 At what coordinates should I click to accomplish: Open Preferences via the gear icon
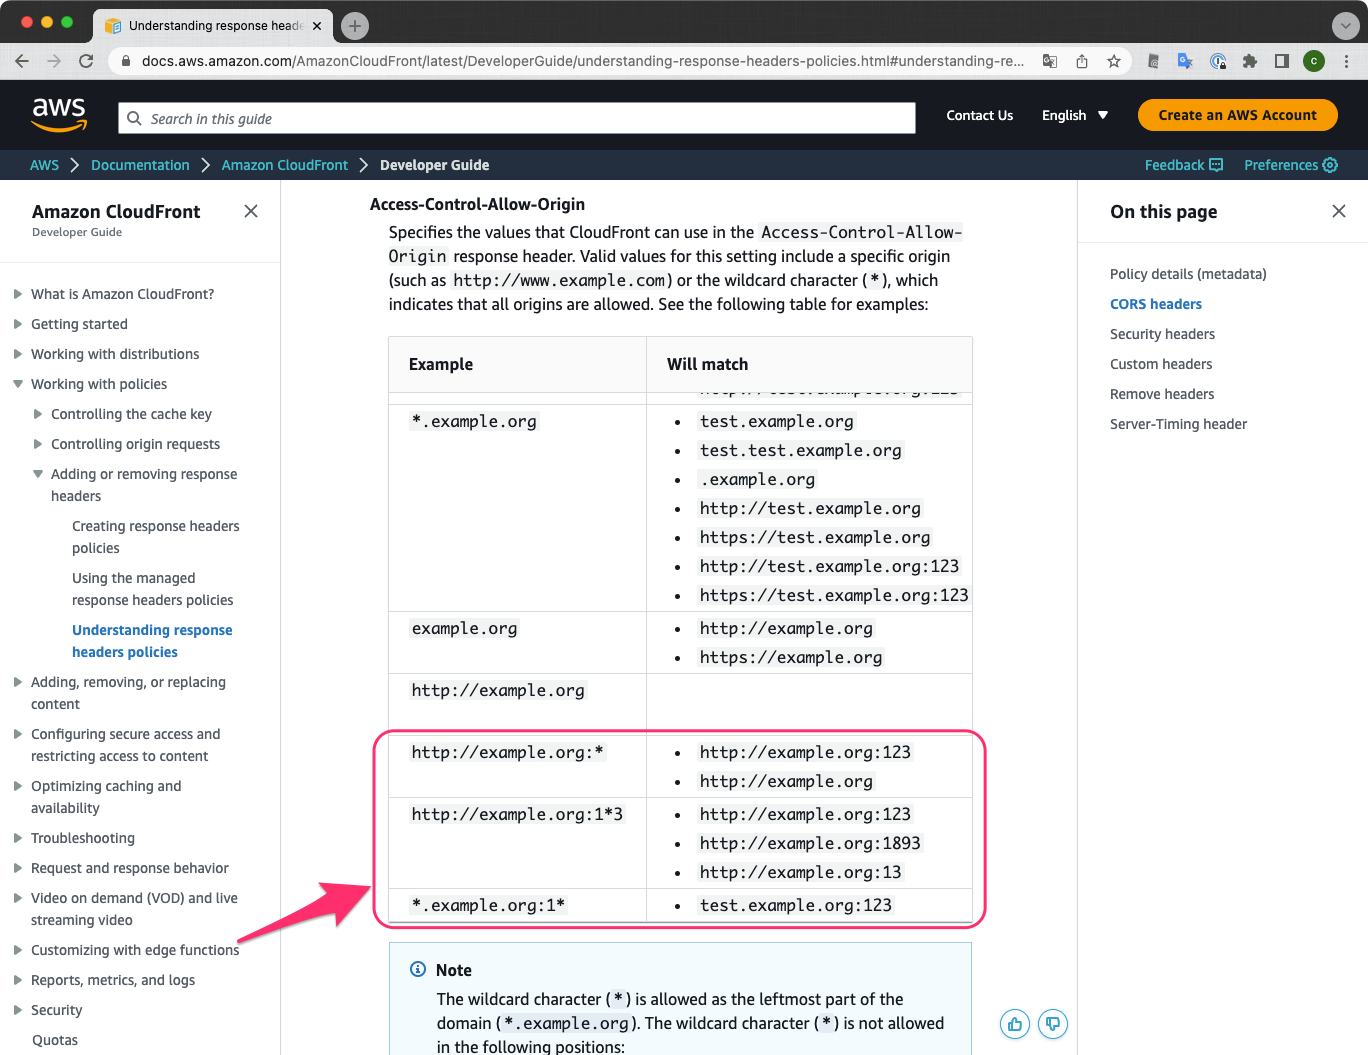pos(1290,165)
